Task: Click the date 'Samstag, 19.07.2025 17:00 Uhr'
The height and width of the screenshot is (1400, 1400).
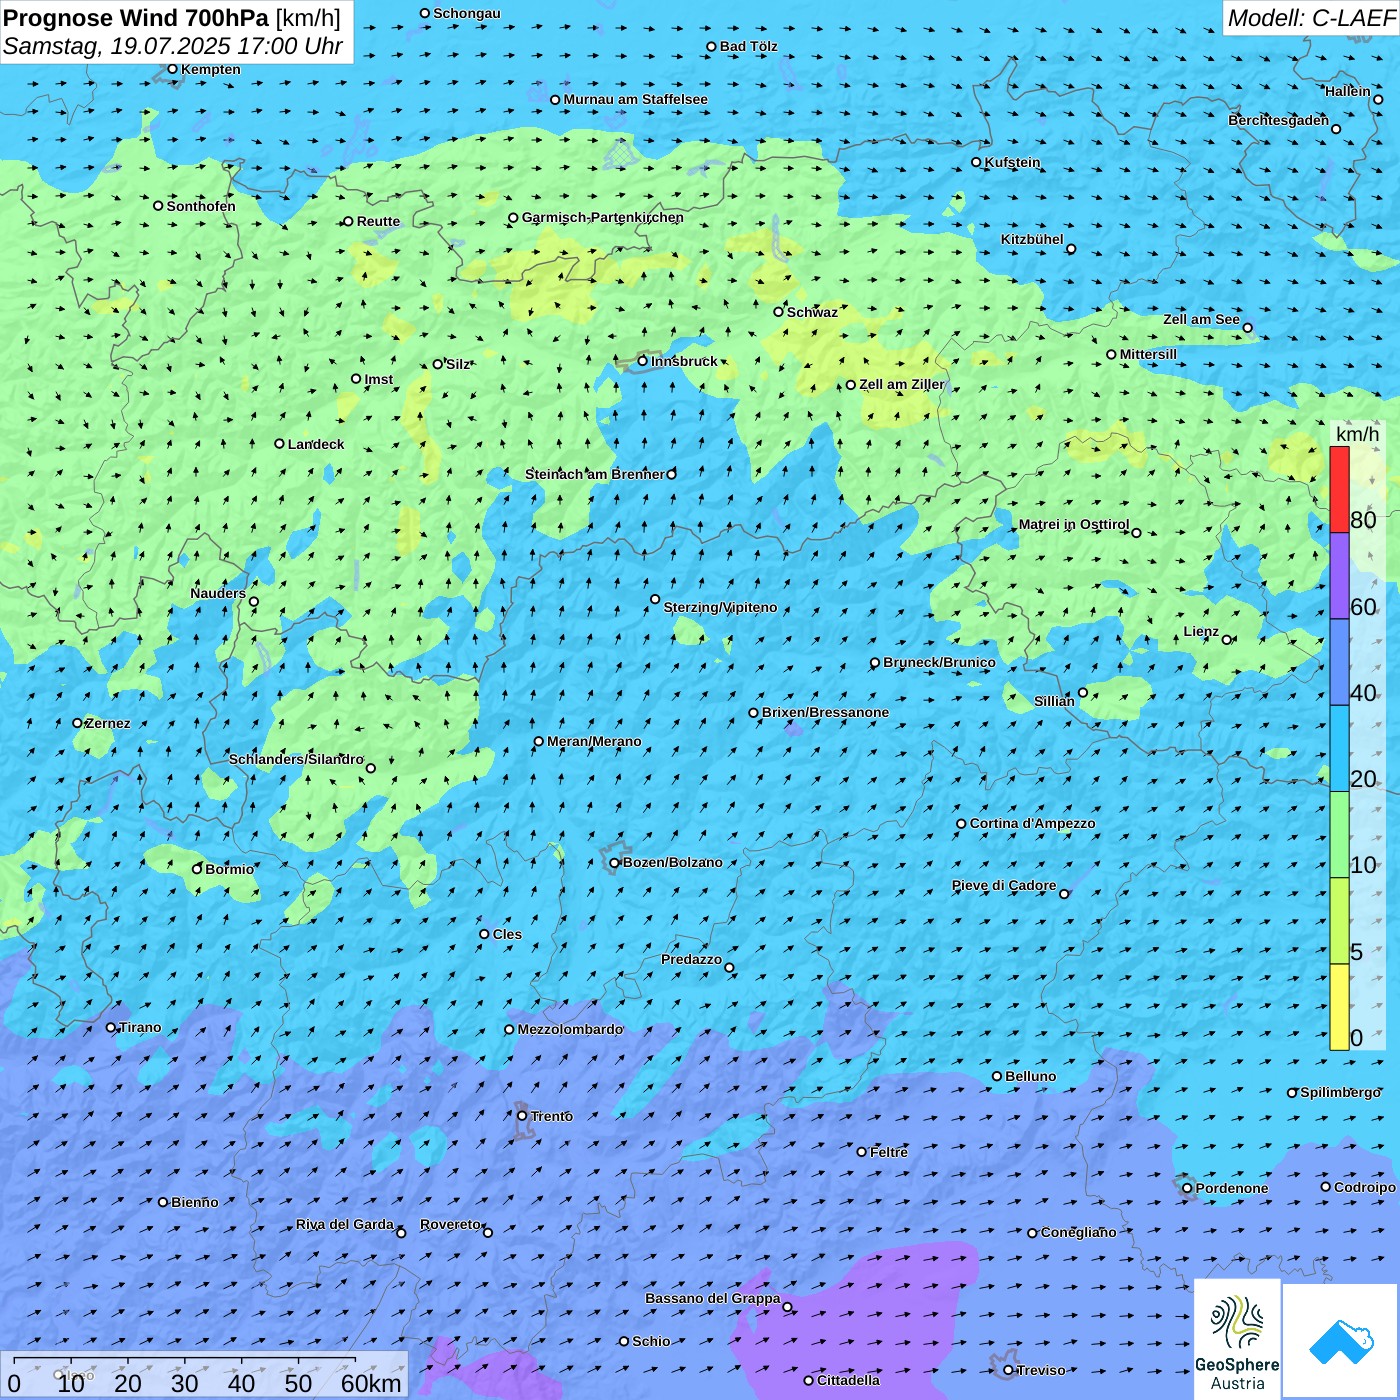Action: point(173,46)
